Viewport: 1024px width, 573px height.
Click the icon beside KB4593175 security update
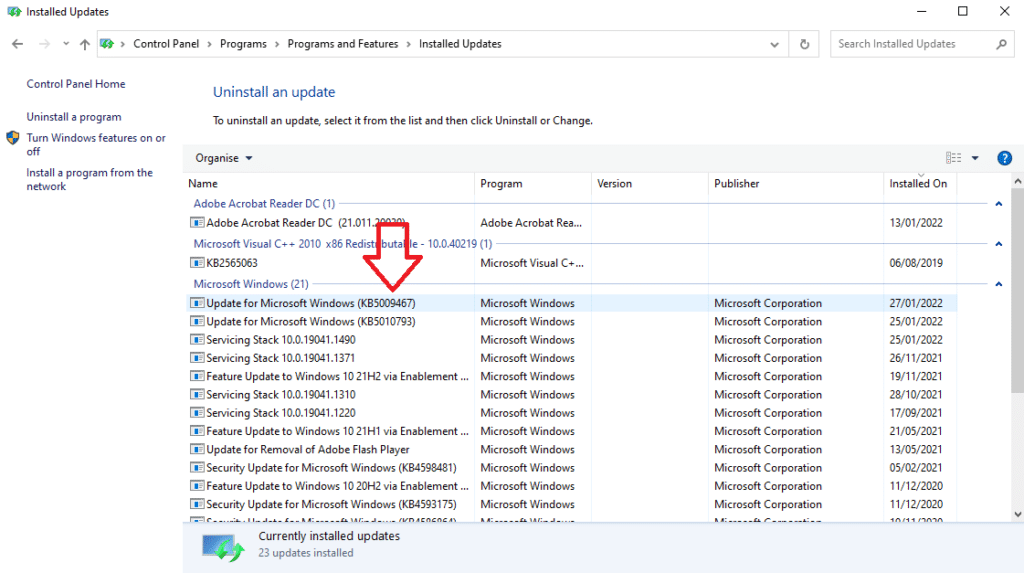point(197,504)
